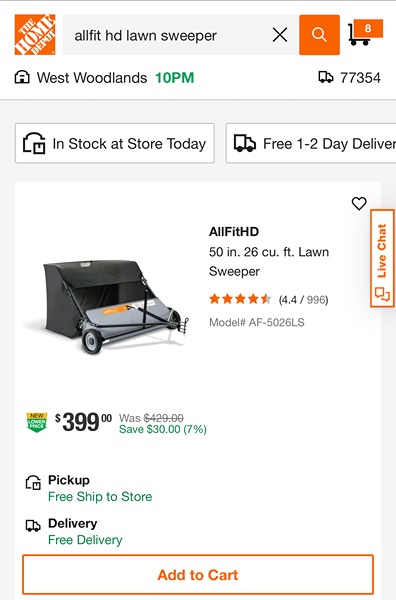Open the shopping cart with 8 items
396x600 pixels.
point(365,33)
